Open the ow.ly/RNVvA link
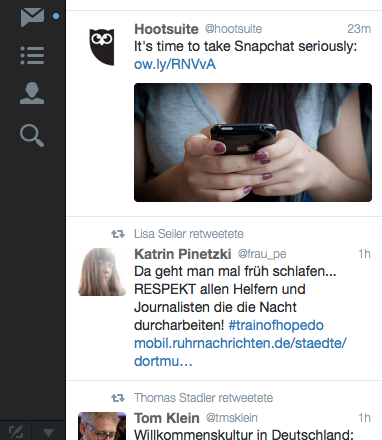The height and width of the screenshot is (440, 382). [x=175, y=64]
